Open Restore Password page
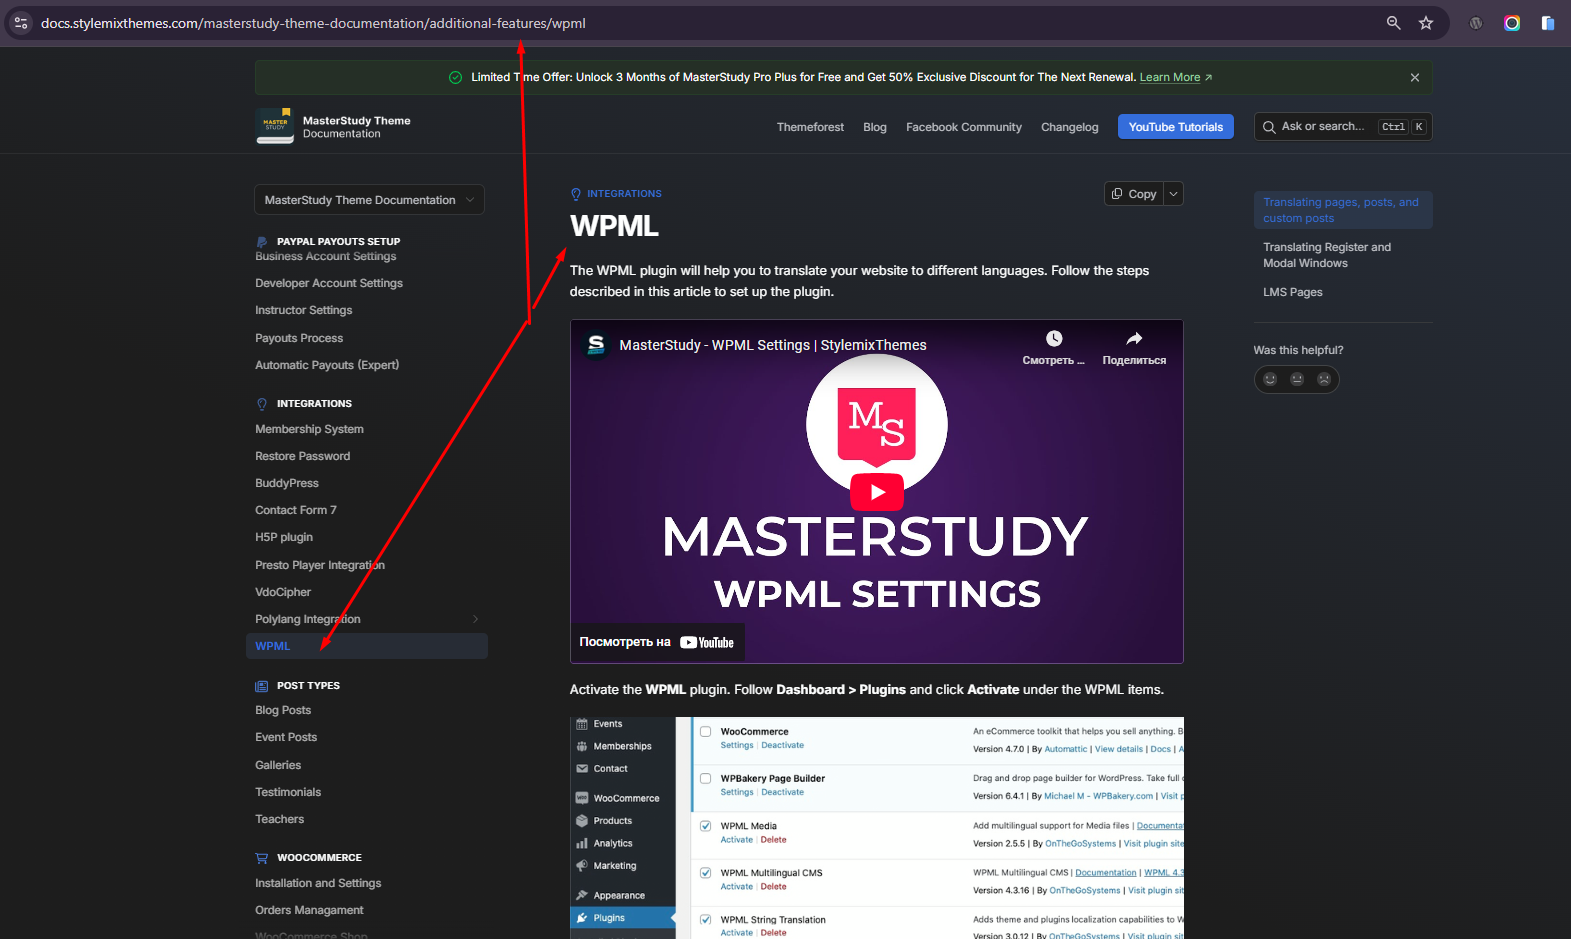Screen dimensions: 1571x939 [302, 456]
